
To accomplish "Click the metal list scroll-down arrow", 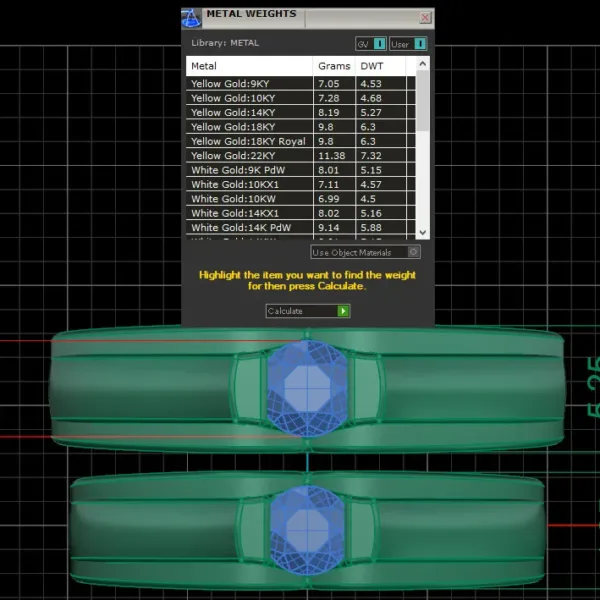I will pos(422,233).
